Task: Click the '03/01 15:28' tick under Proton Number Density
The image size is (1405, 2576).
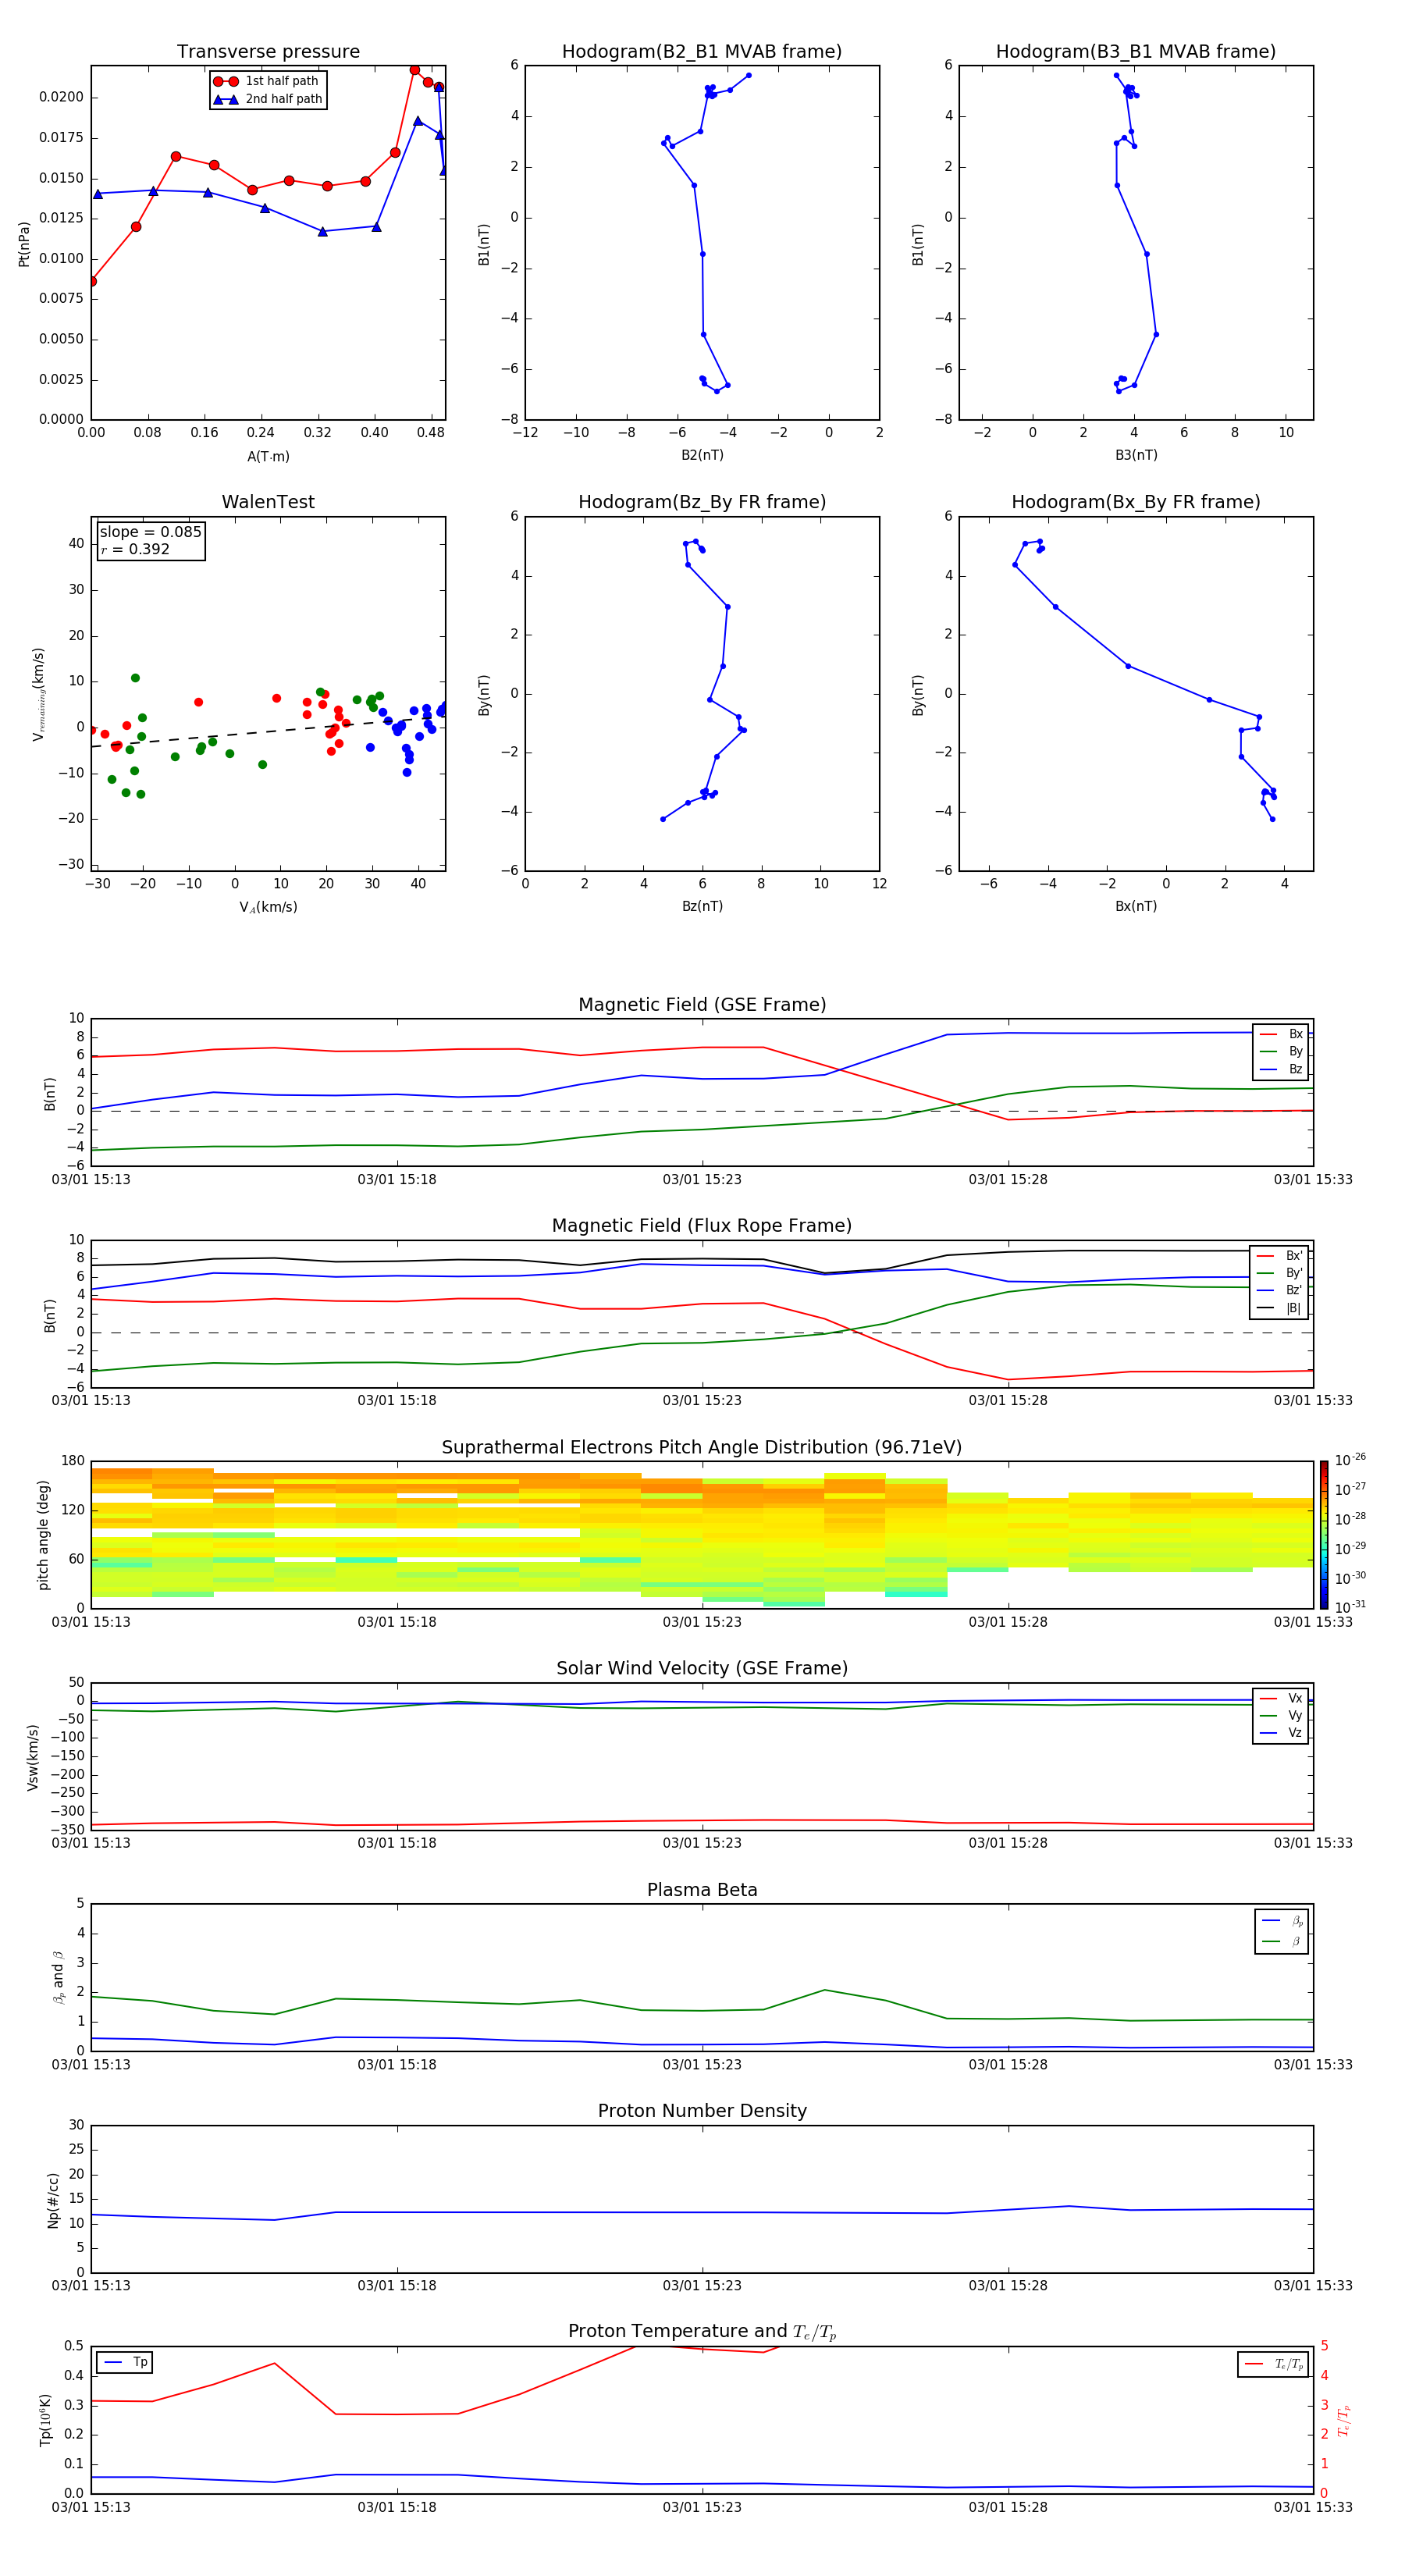Action: 1008,2285
